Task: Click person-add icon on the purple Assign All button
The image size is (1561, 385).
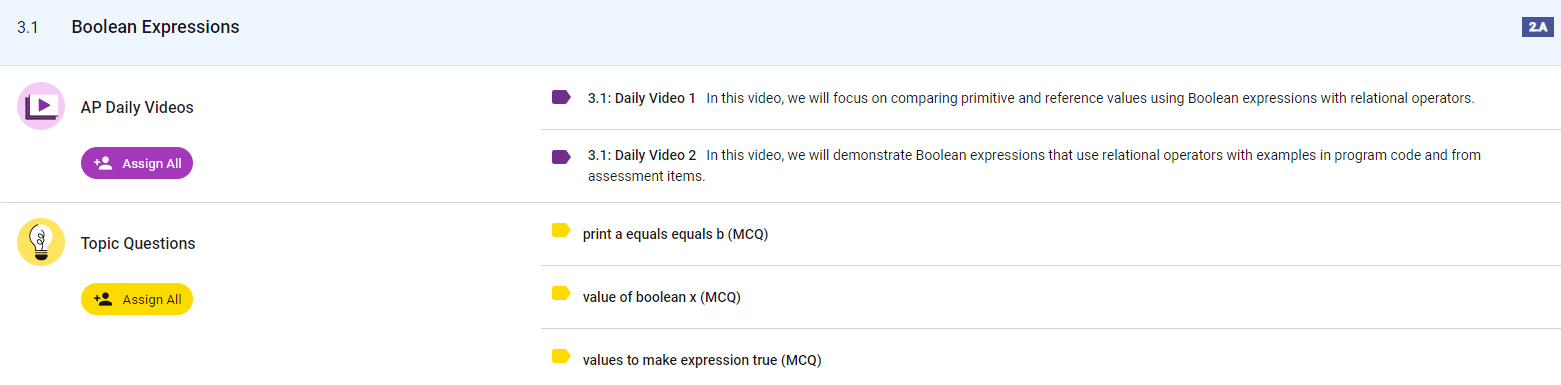Action: point(102,163)
